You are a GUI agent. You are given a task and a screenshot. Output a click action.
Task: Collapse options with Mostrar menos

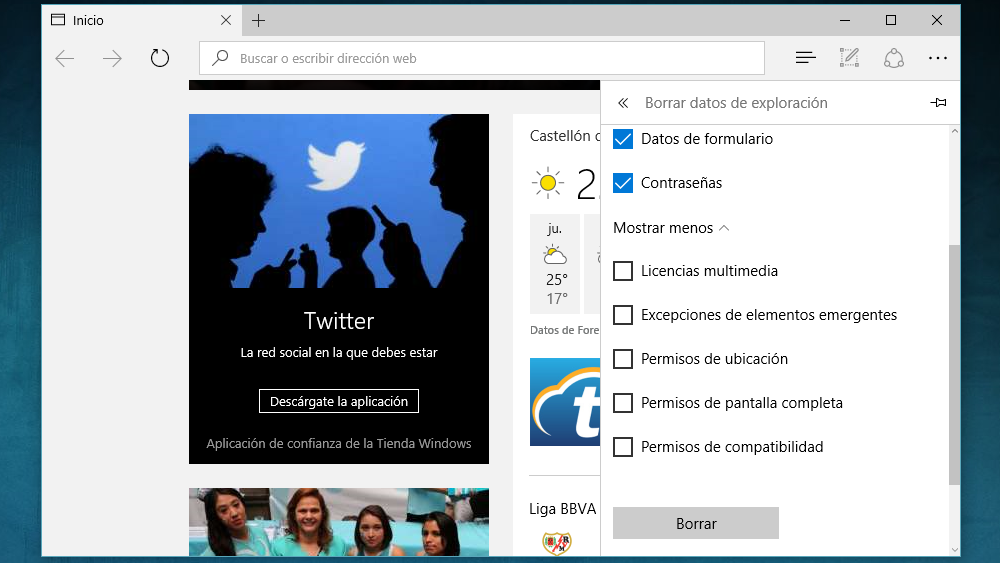coord(670,228)
